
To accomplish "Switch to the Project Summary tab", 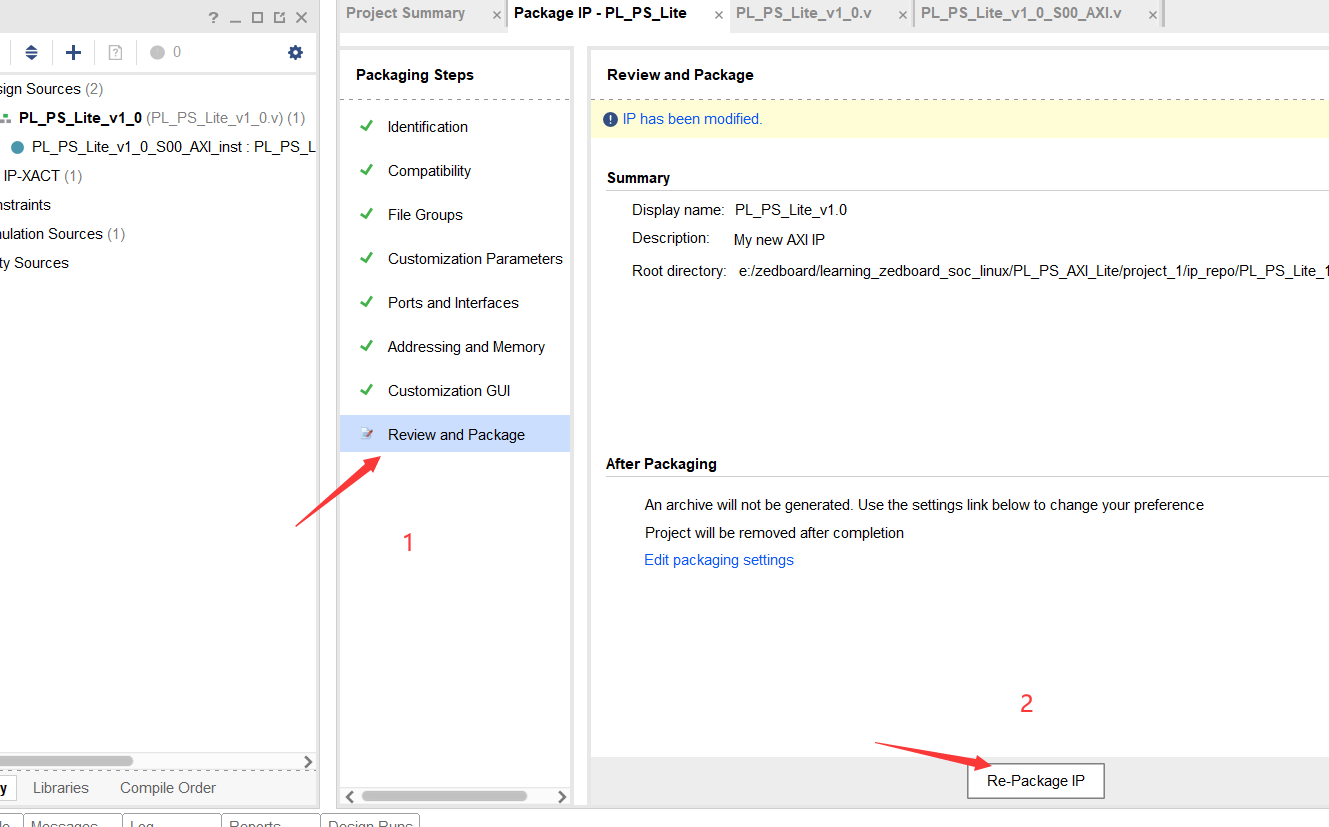I will point(405,13).
